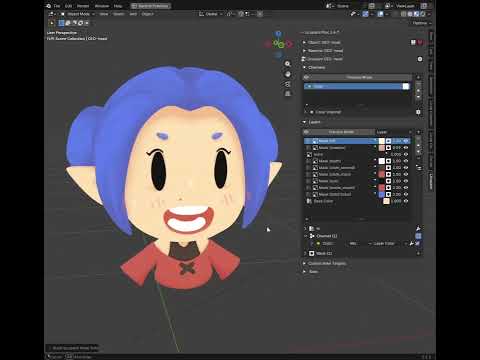Open the Options popover in the viewport header
The width and height of the screenshot is (480, 360).
point(421,23)
